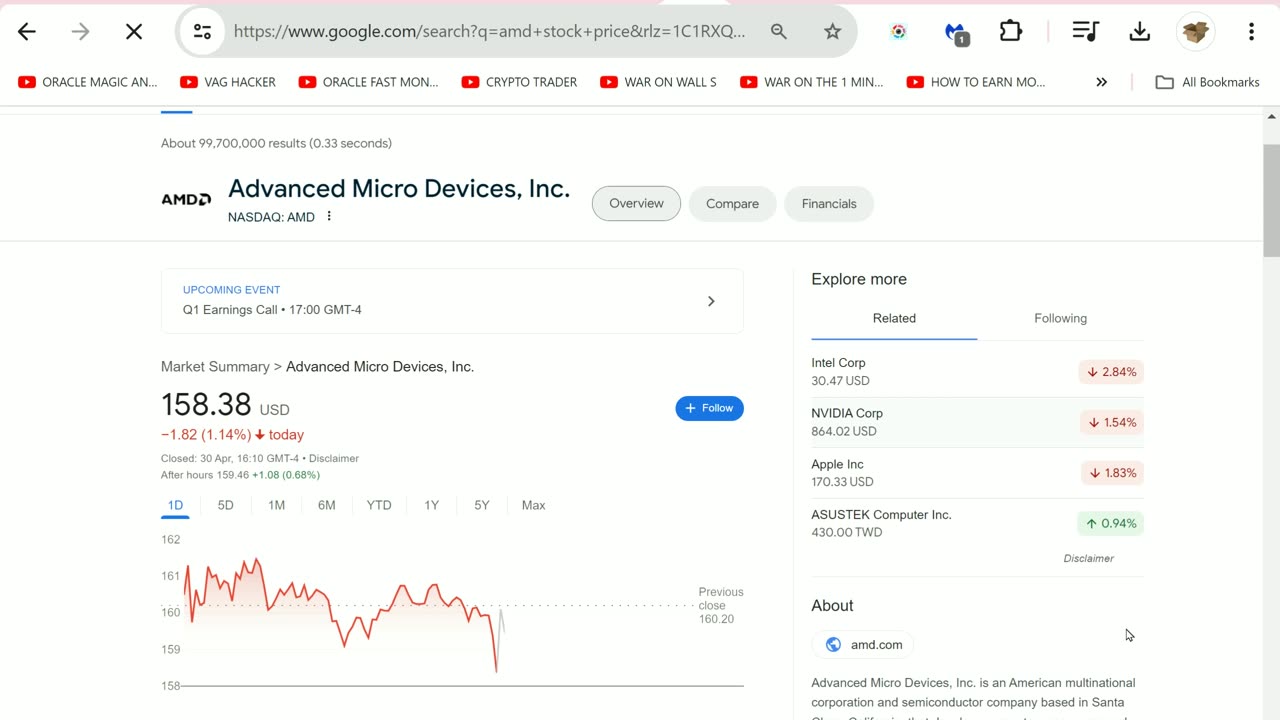Select the 1D chart range
1280x720 pixels.
(175, 505)
